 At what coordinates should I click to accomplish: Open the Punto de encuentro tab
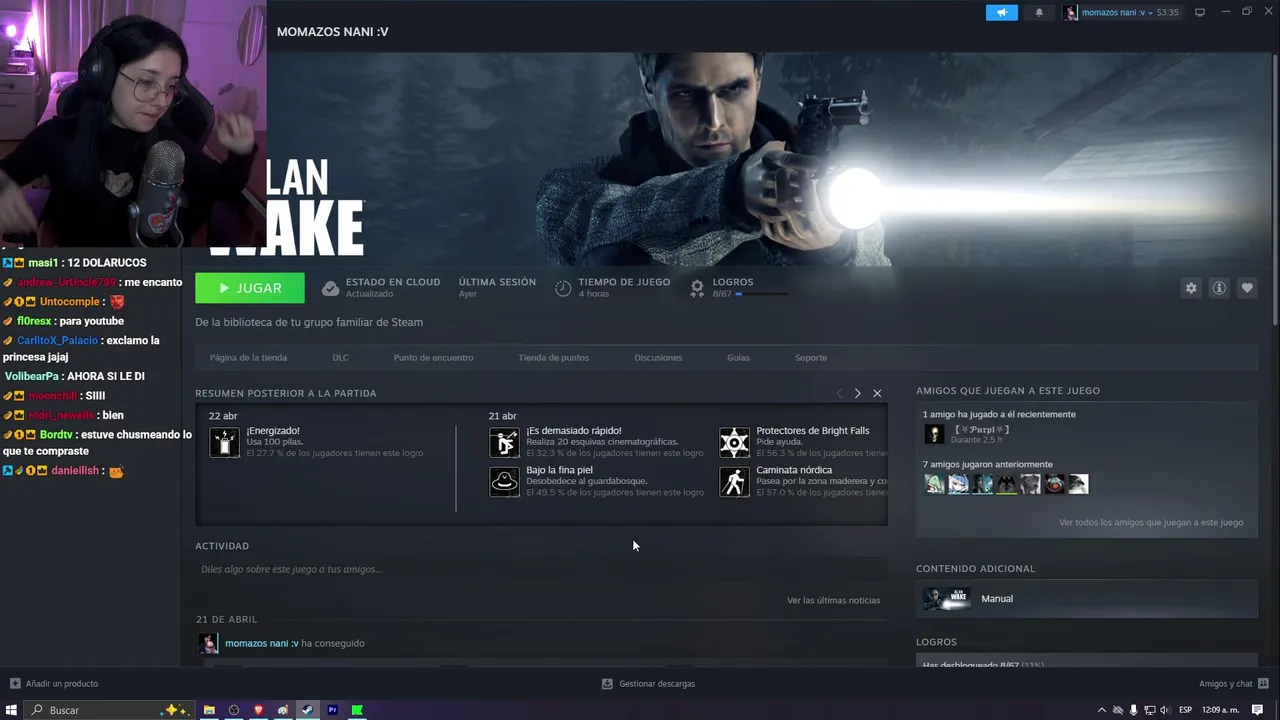pos(433,358)
